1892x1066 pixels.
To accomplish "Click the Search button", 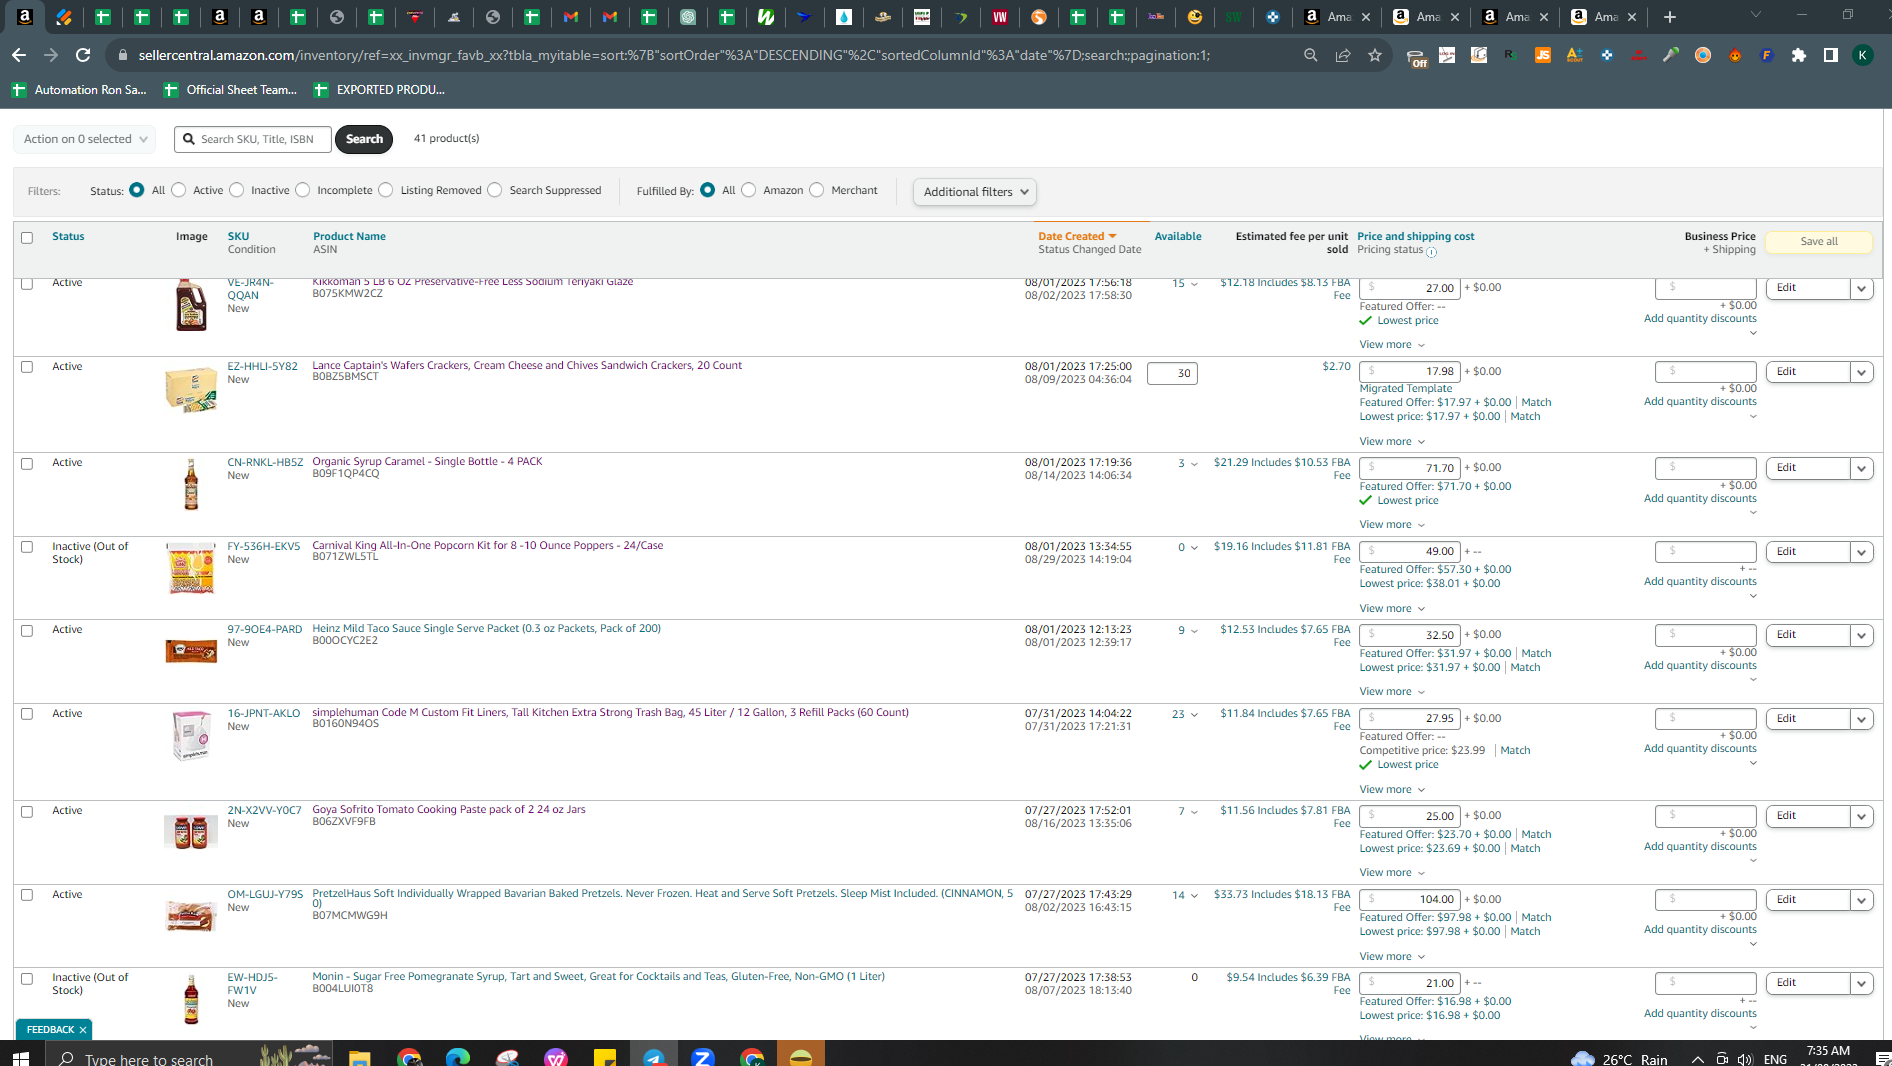I will [x=364, y=139].
